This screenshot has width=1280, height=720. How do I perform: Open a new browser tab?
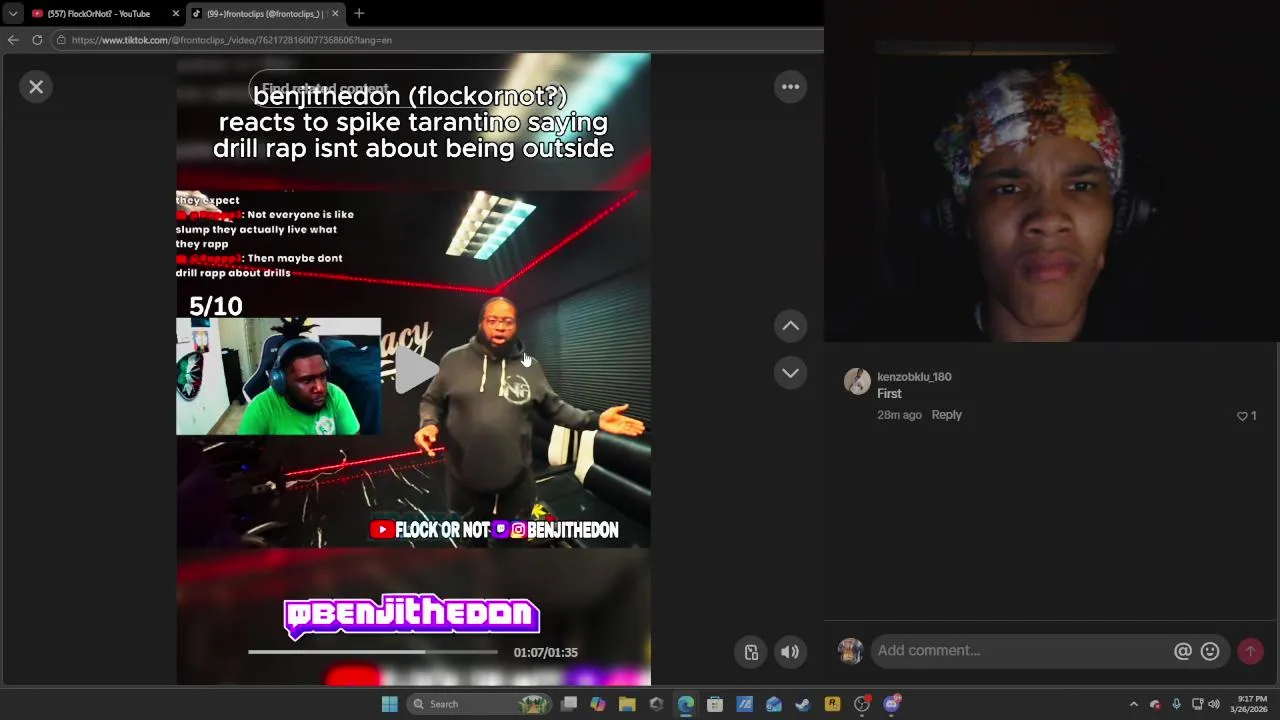click(x=359, y=13)
